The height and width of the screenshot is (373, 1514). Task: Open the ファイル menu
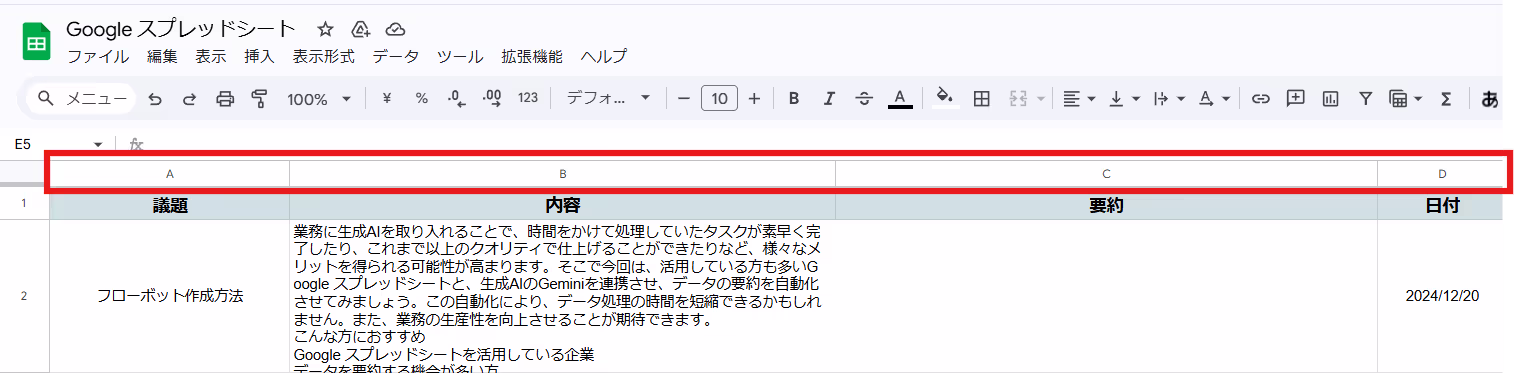click(98, 57)
